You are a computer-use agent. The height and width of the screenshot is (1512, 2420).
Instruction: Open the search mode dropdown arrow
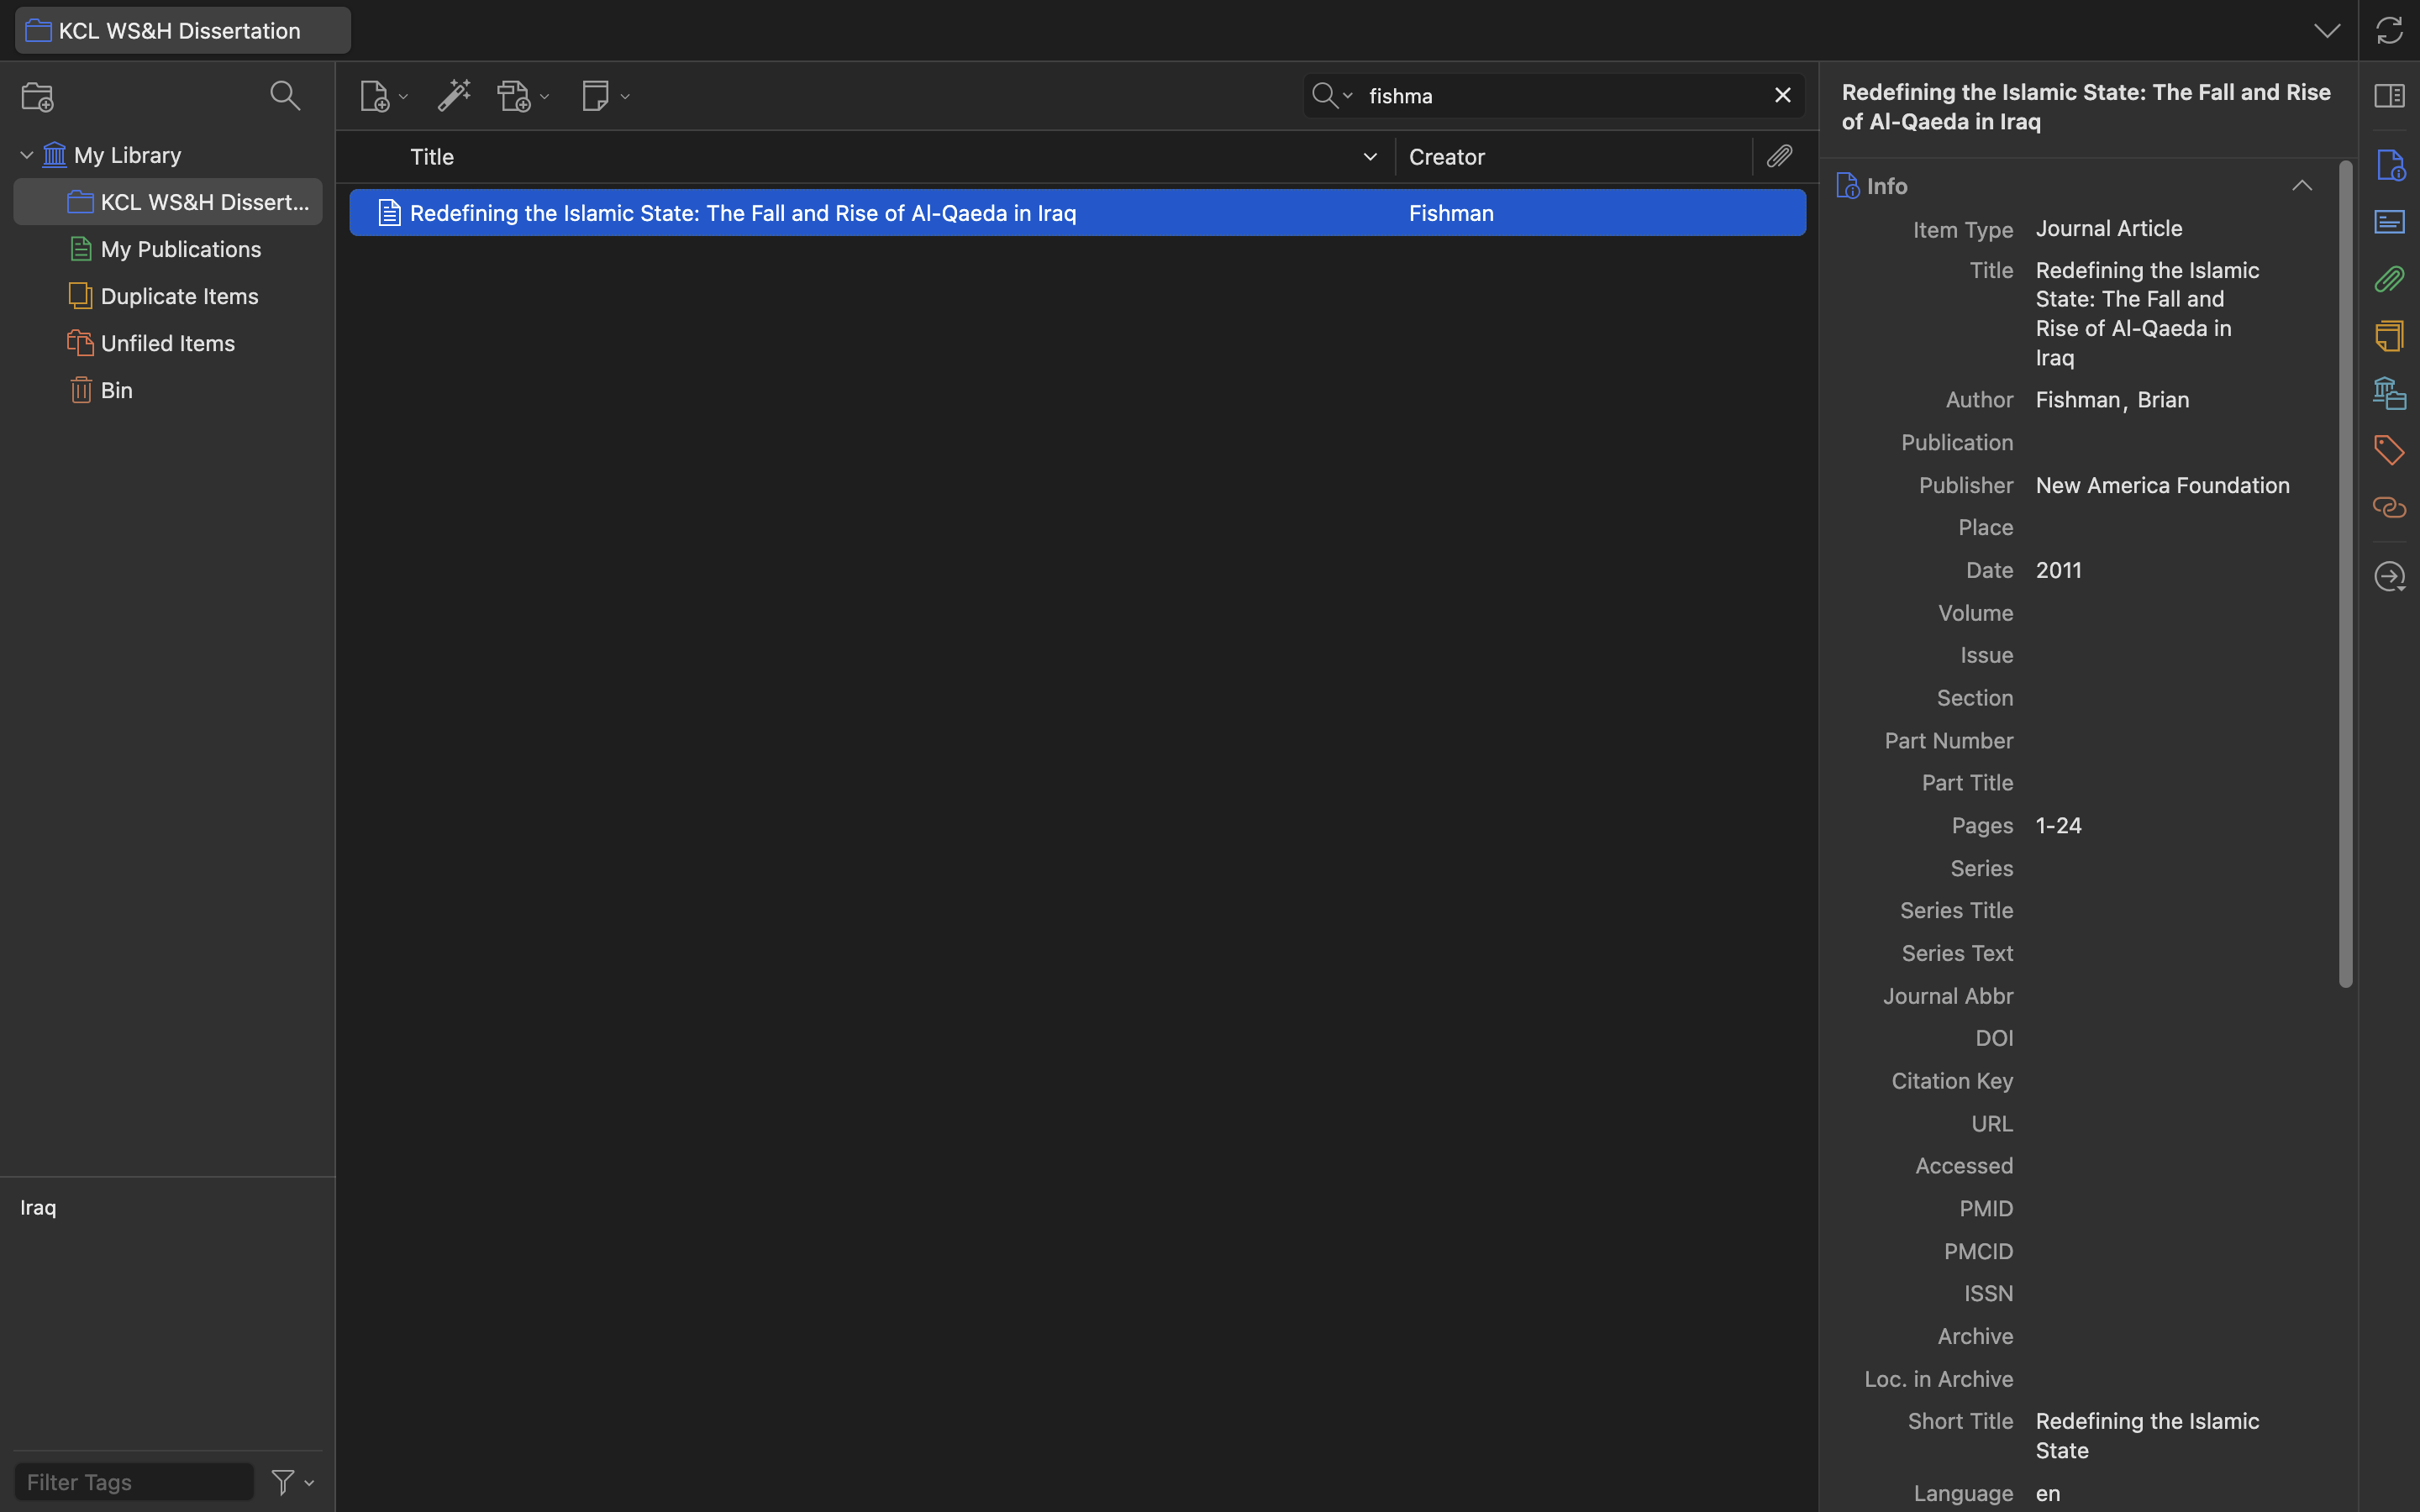pos(1347,96)
